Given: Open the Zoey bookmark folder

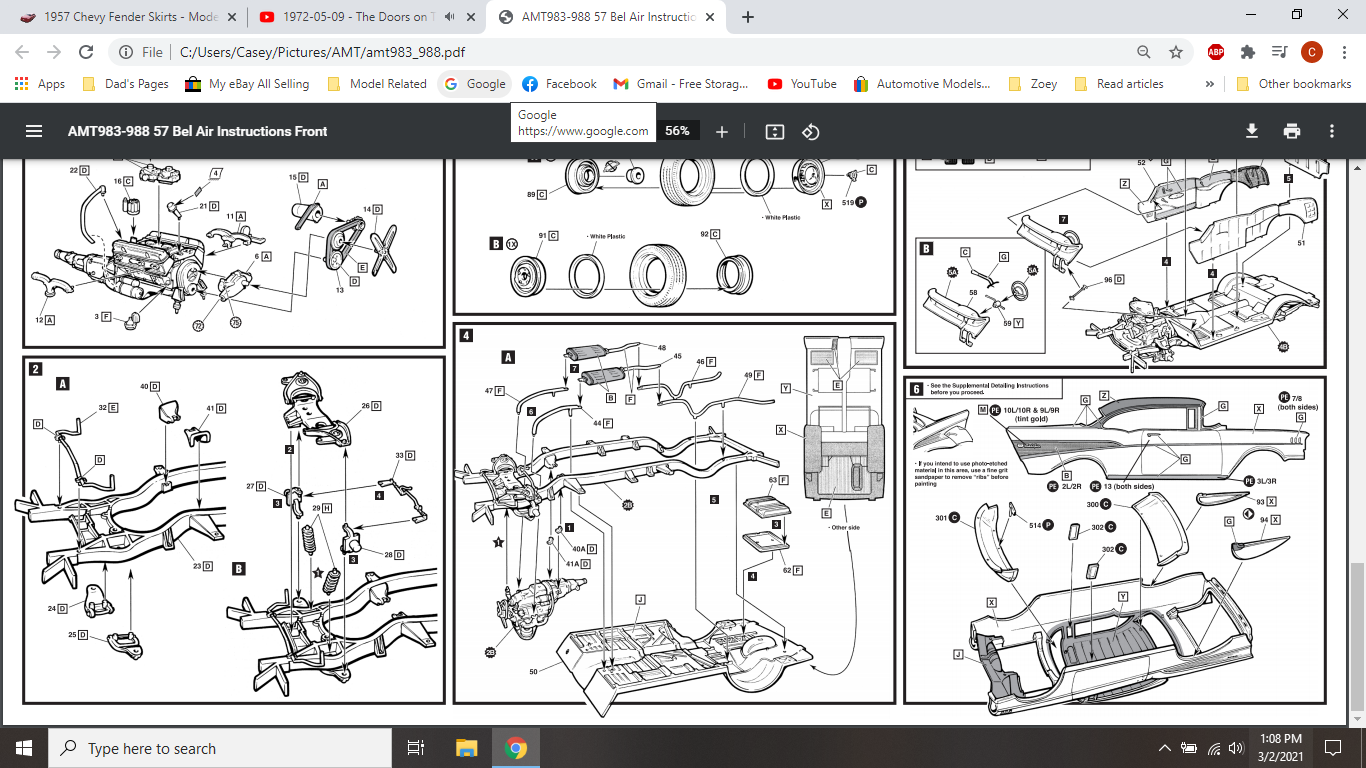Looking at the screenshot, I should [1034, 84].
